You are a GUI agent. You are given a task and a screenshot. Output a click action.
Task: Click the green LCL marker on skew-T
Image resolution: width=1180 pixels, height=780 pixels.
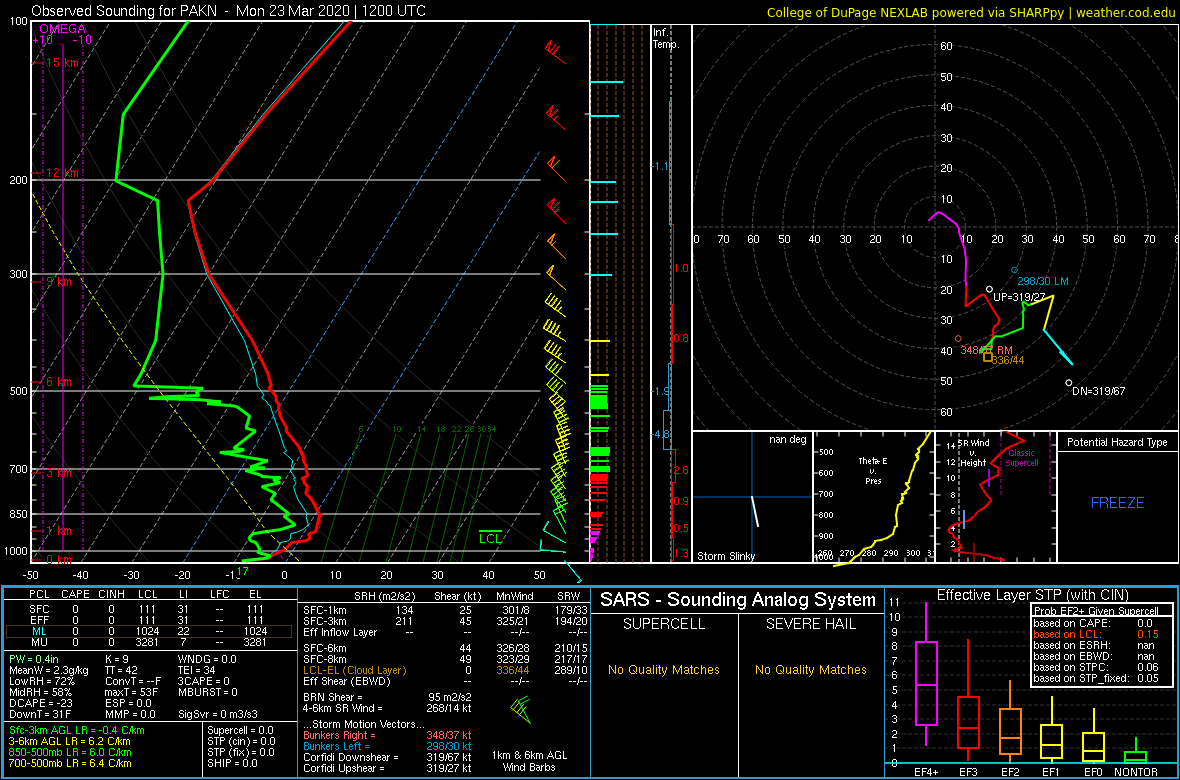click(x=490, y=537)
